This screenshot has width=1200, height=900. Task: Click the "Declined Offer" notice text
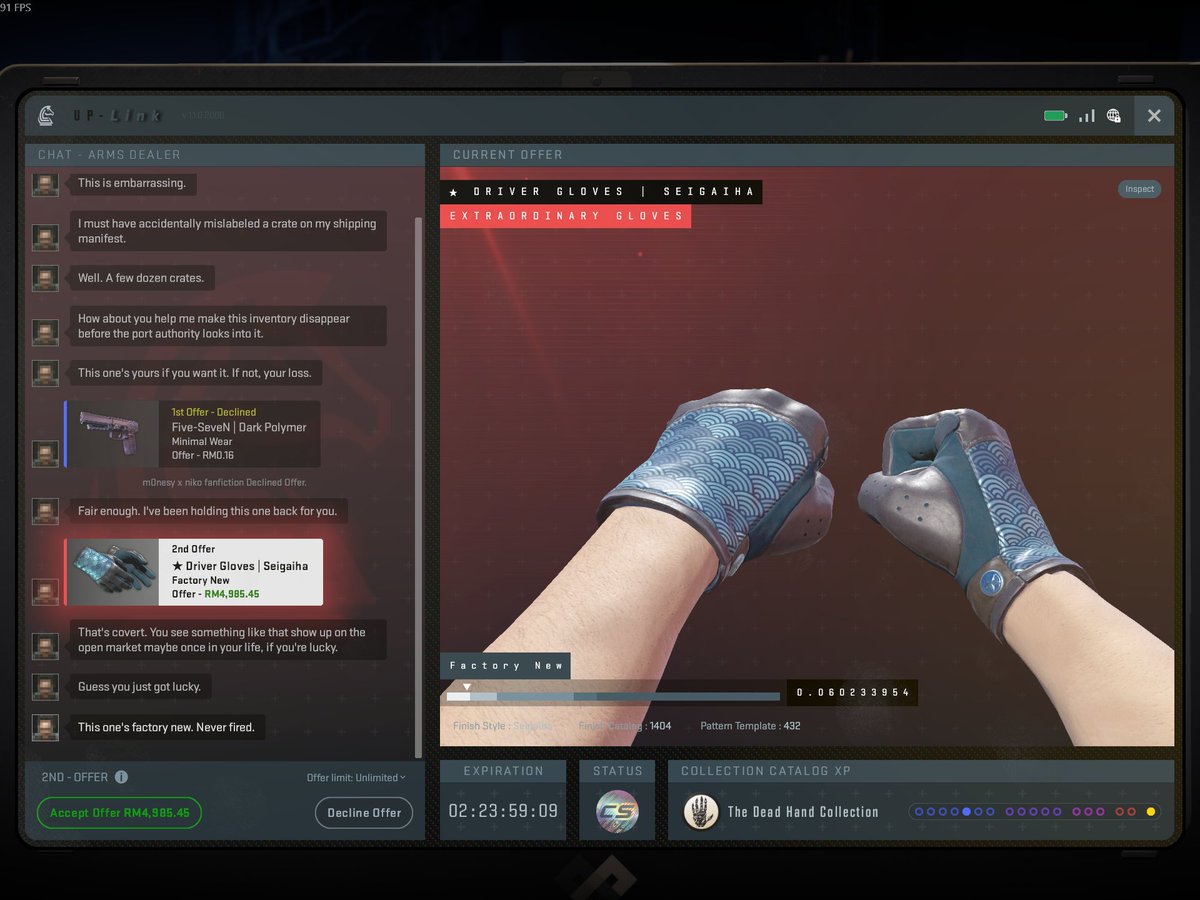tap(224, 482)
